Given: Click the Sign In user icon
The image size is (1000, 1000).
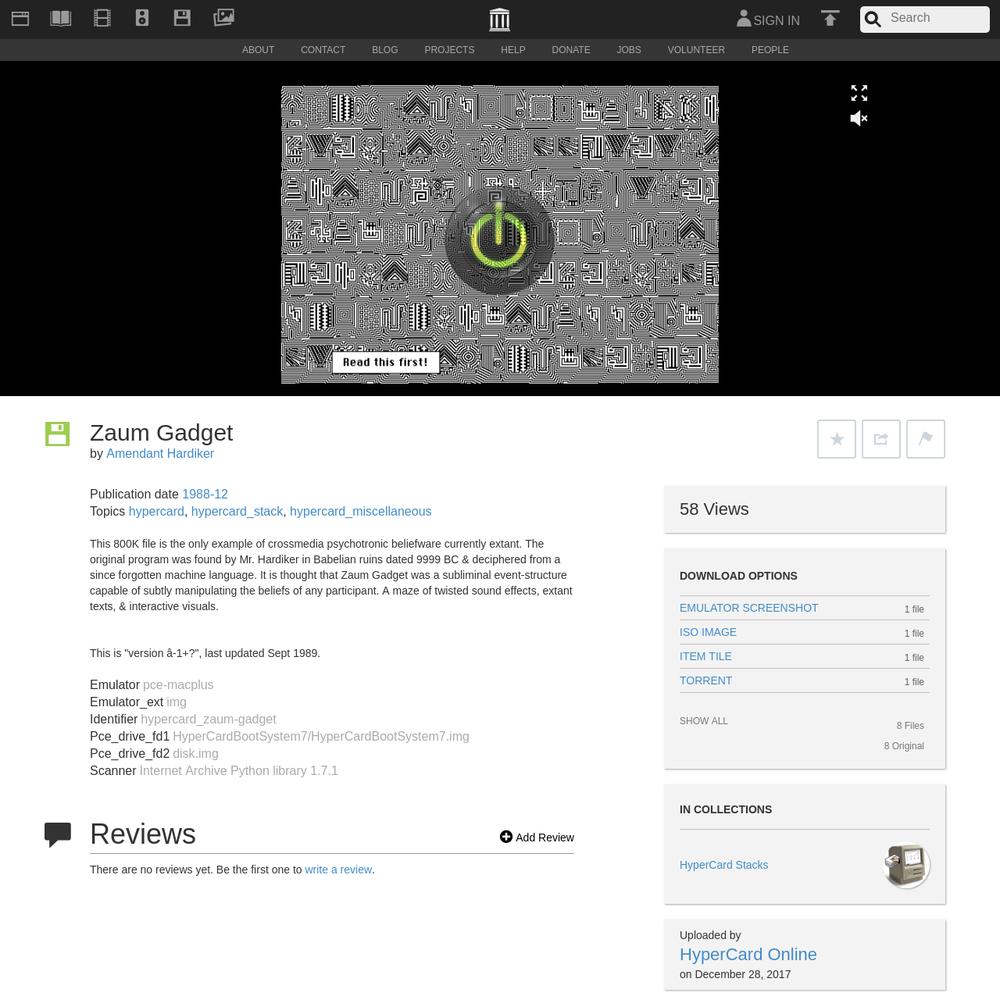Looking at the screenshot, I should pos(744,18).
